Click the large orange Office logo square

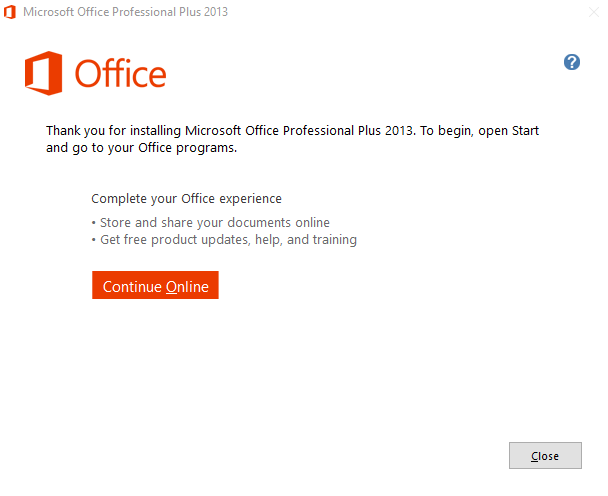[43, 73]
